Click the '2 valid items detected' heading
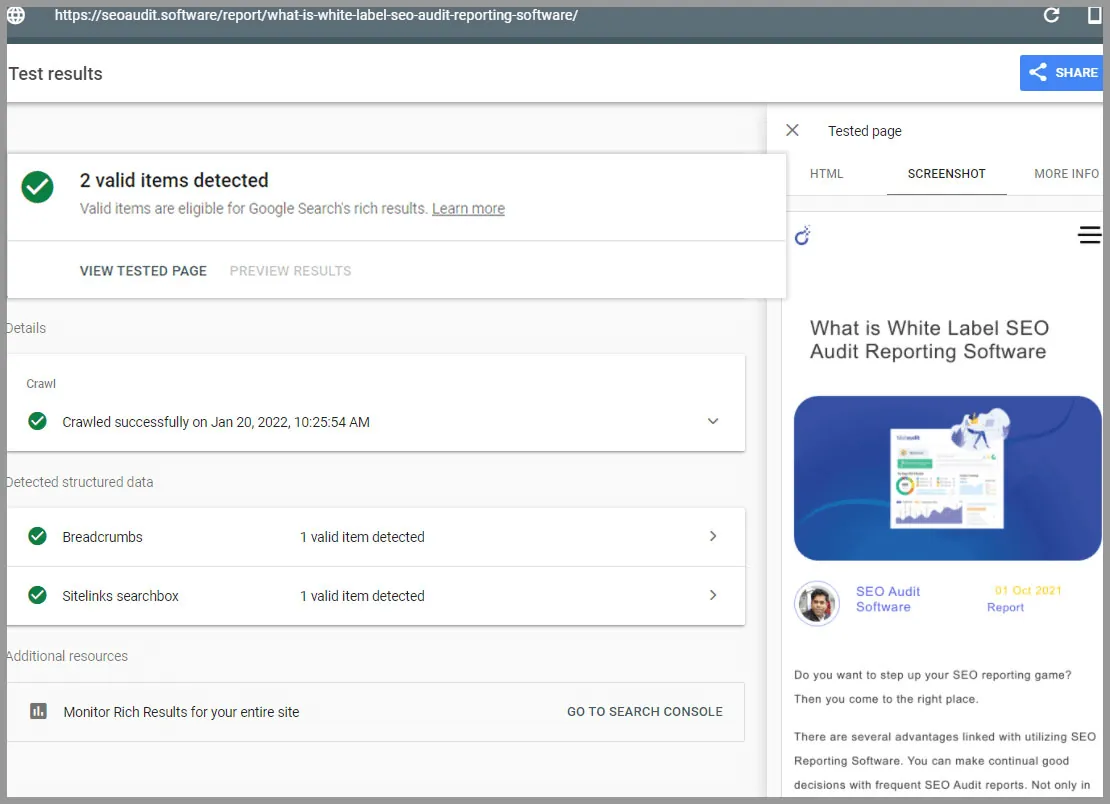Viewport: 1110px width, 804px height. [174, 180]
